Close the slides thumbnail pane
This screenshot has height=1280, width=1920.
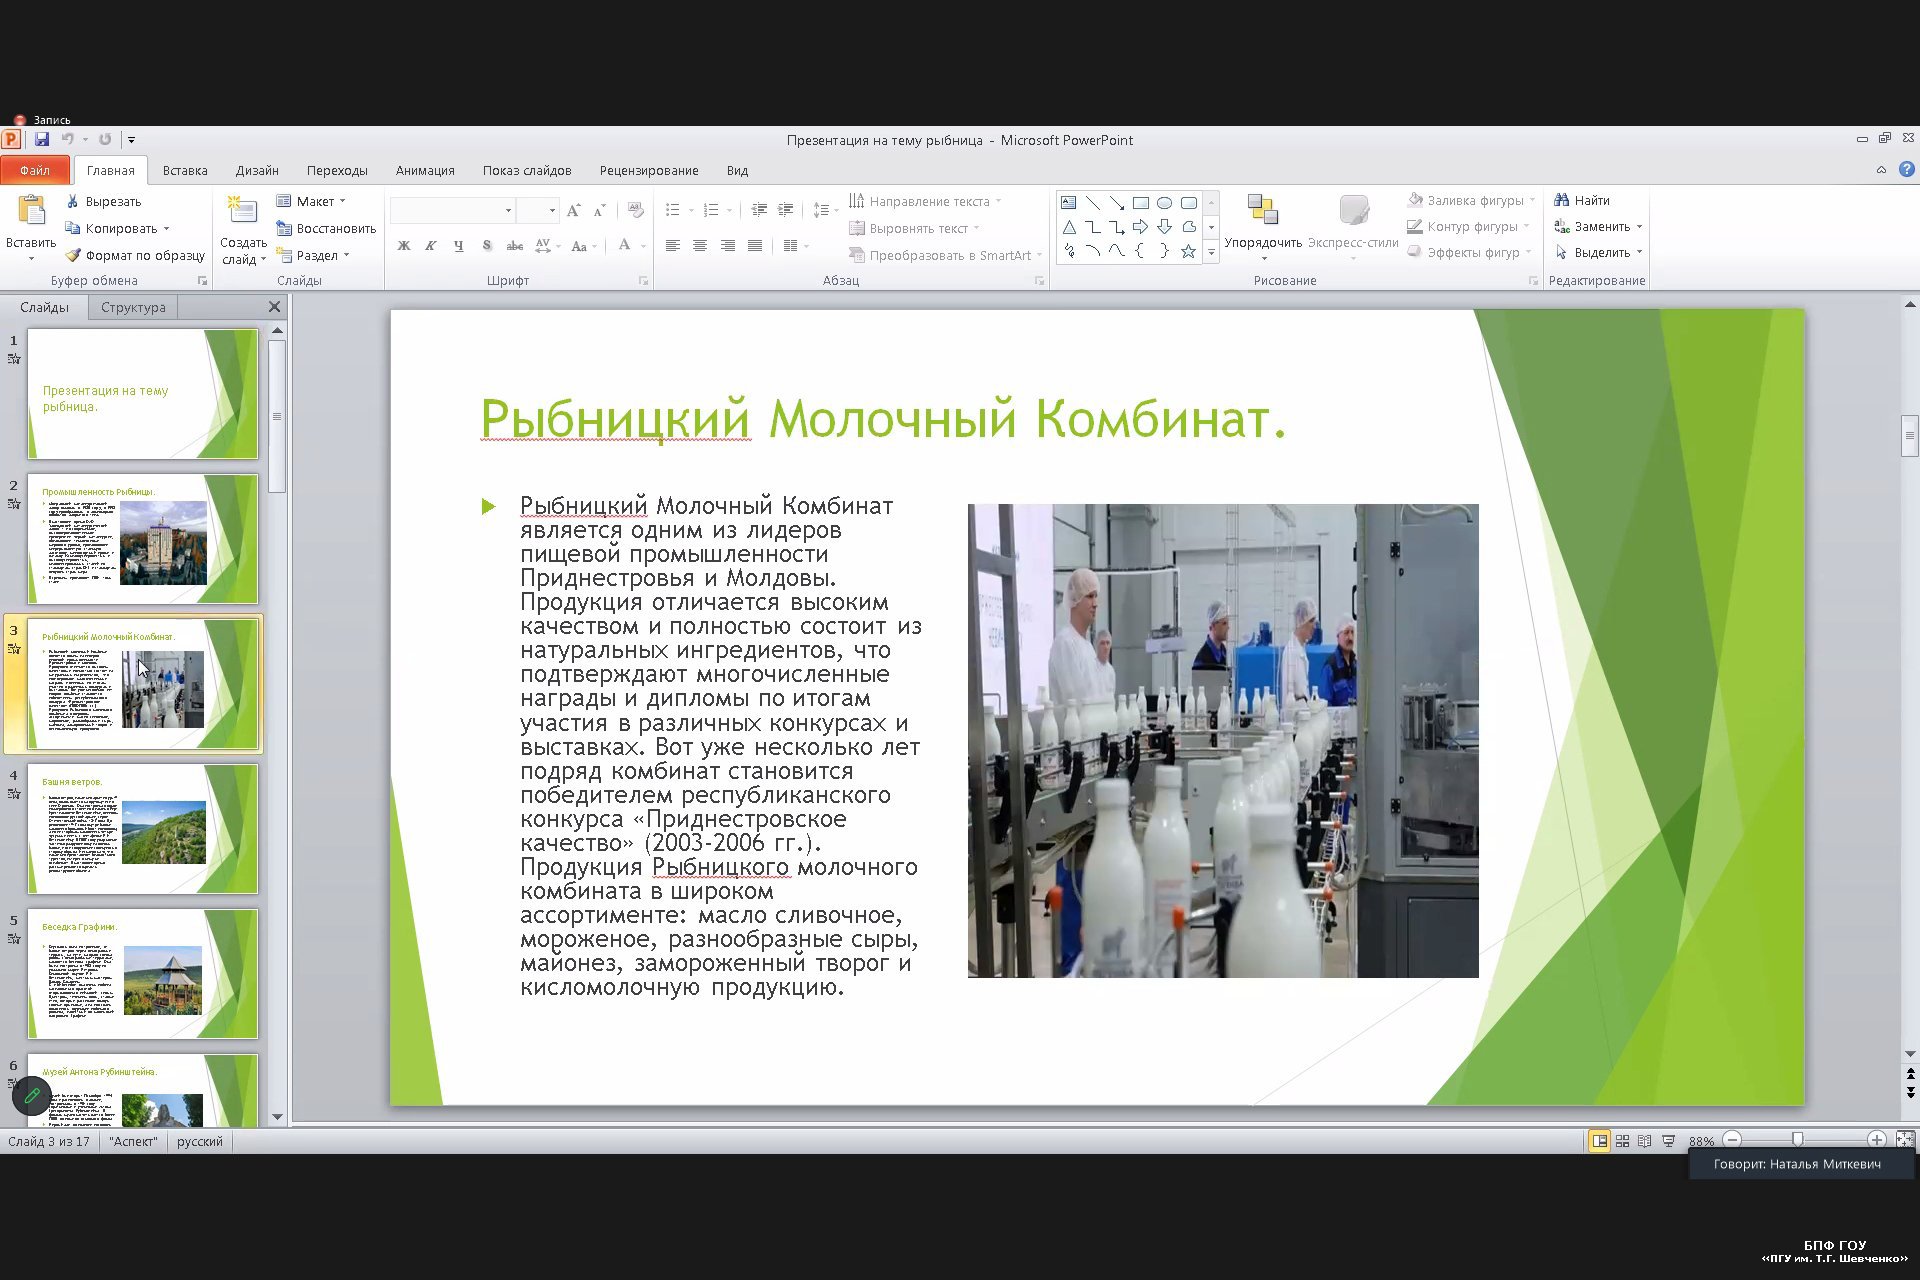point(275,307)
